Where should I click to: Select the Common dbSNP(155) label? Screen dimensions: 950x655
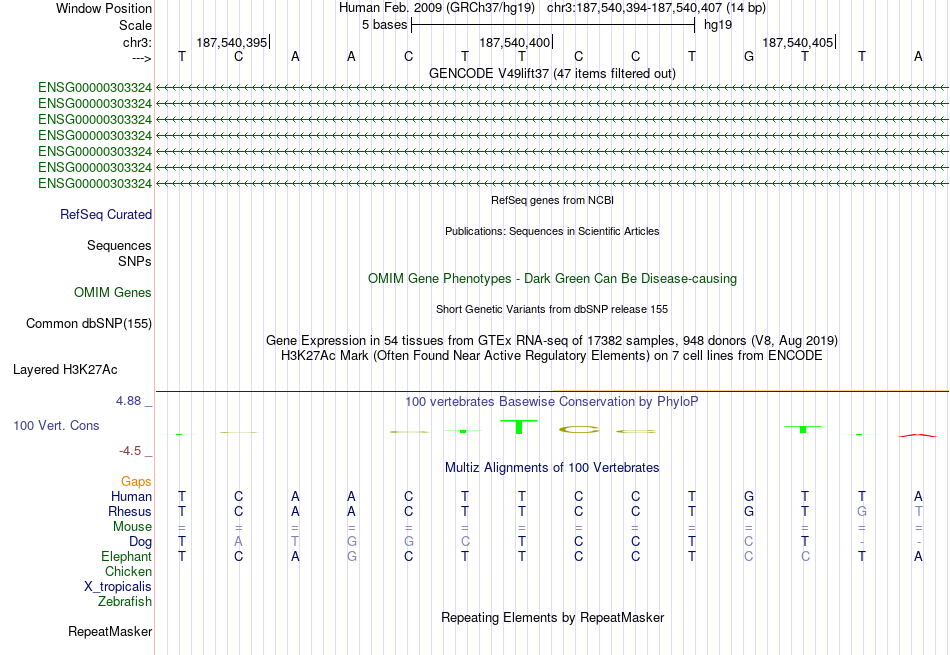[x=88, y=324]
